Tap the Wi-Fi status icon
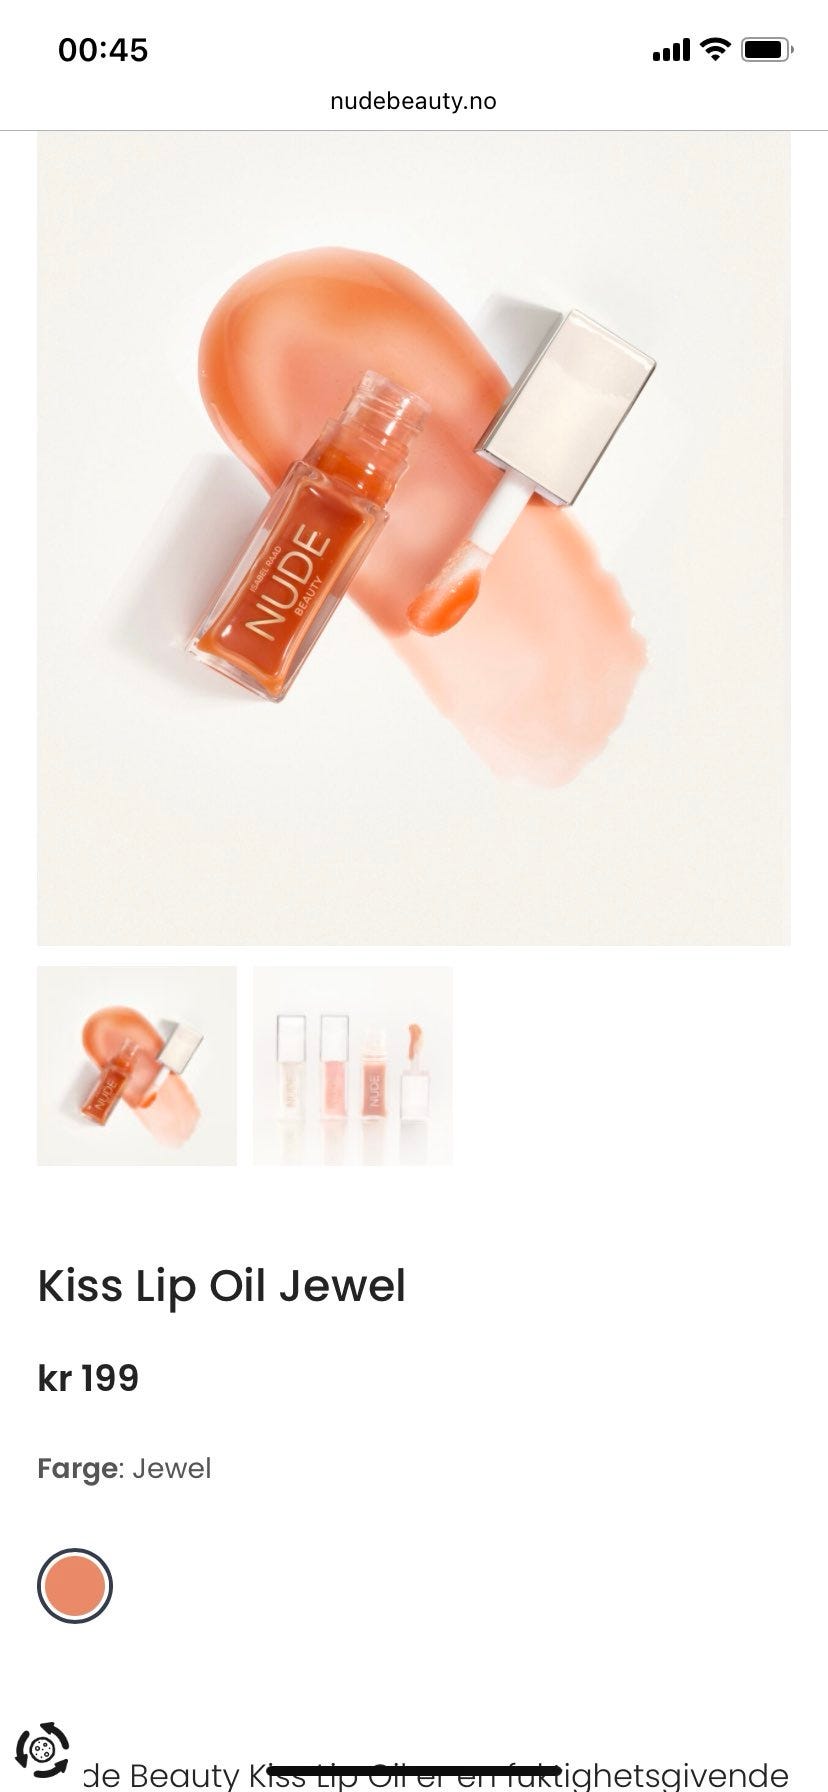Image resolution: width=828 pixels, height=1792 pixels. [x=715, y=49]
